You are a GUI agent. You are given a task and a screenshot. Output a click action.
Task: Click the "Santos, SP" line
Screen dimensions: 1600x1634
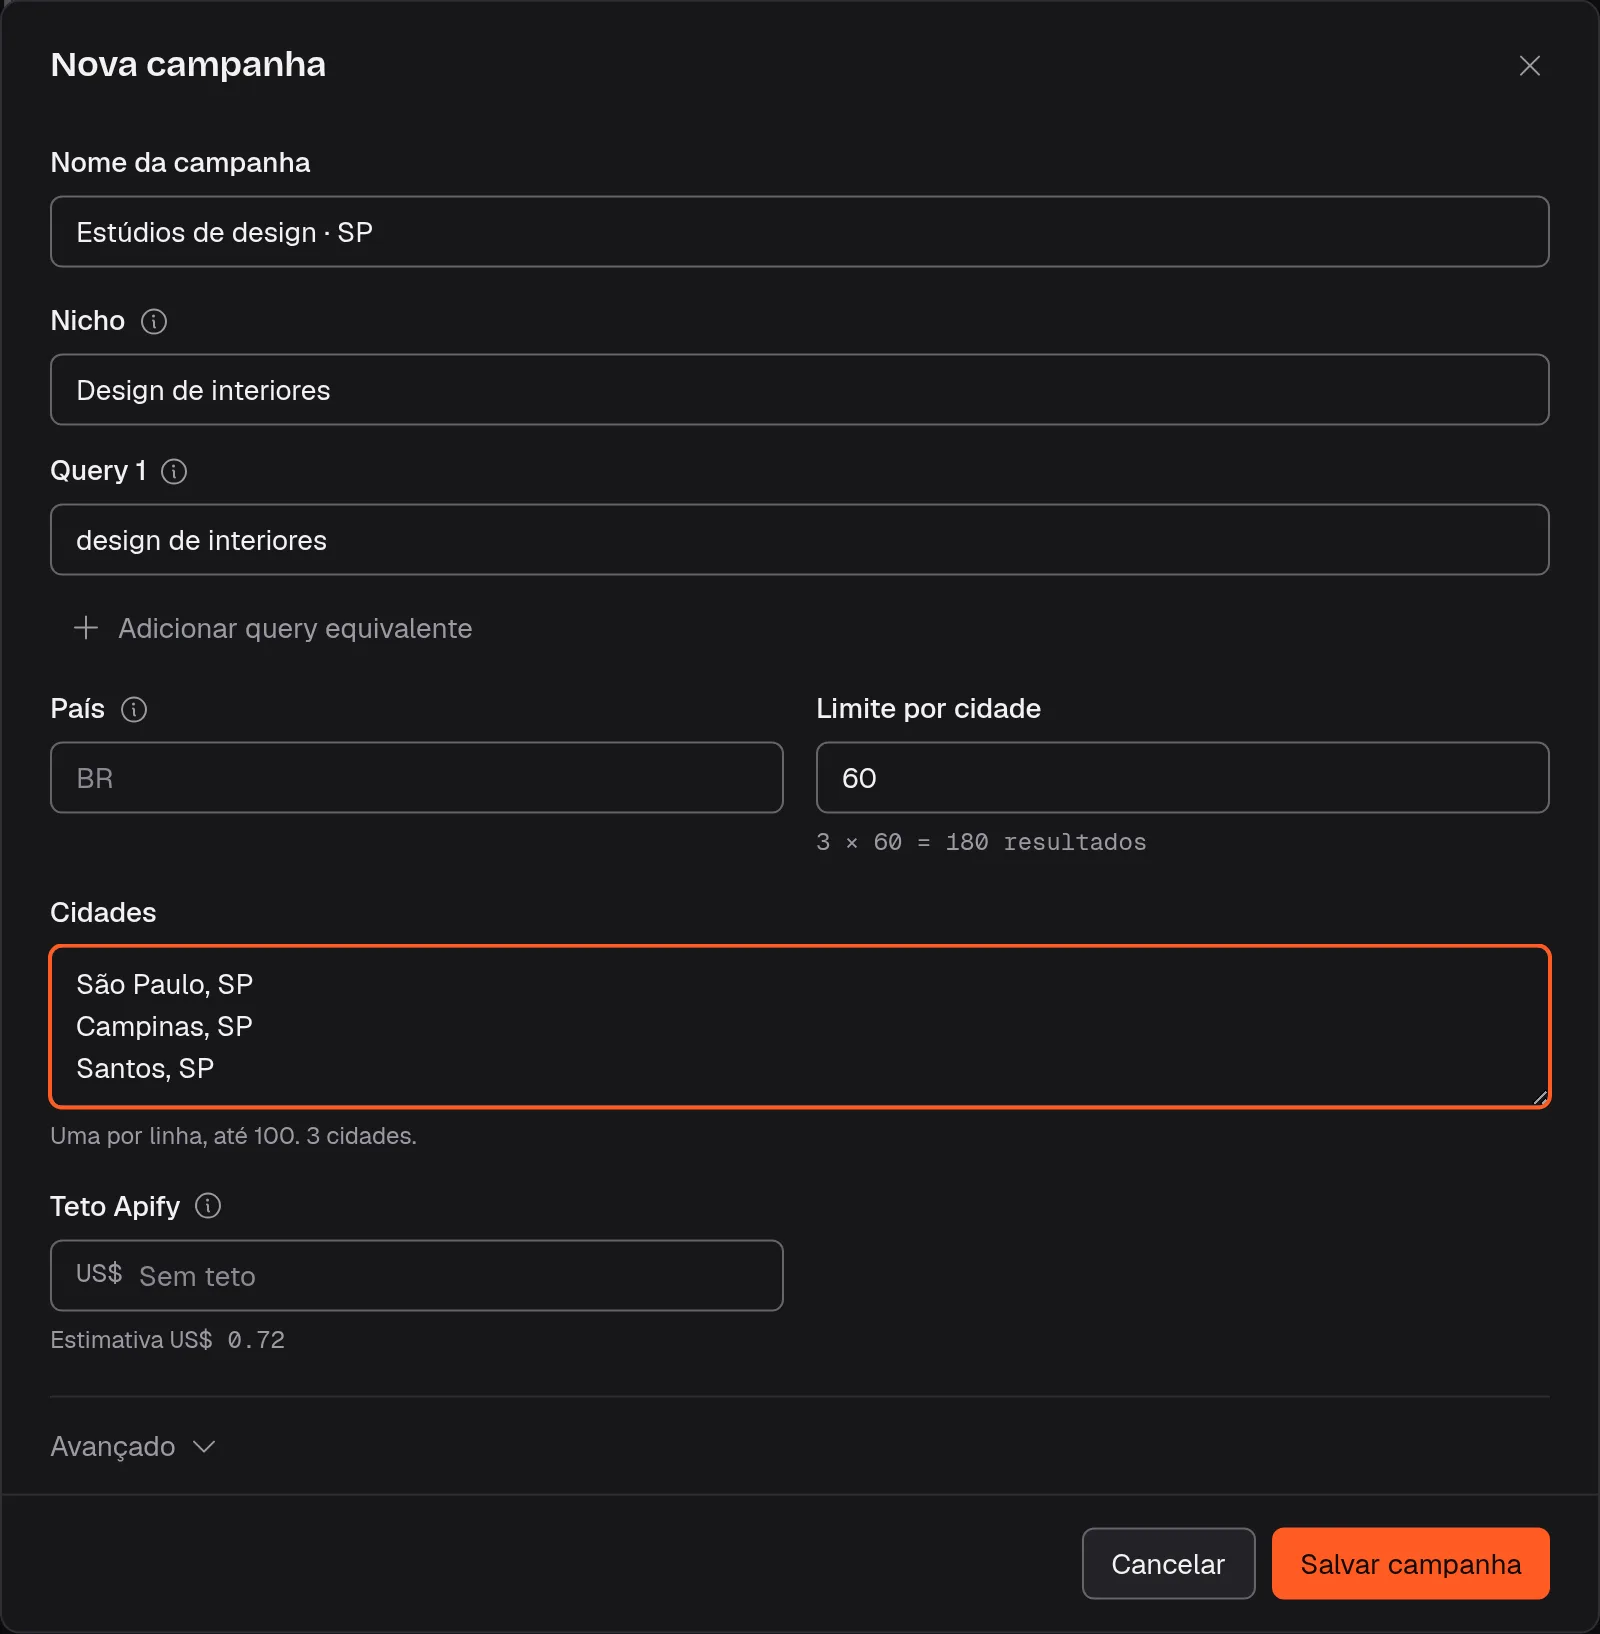tap(146, 1068)
